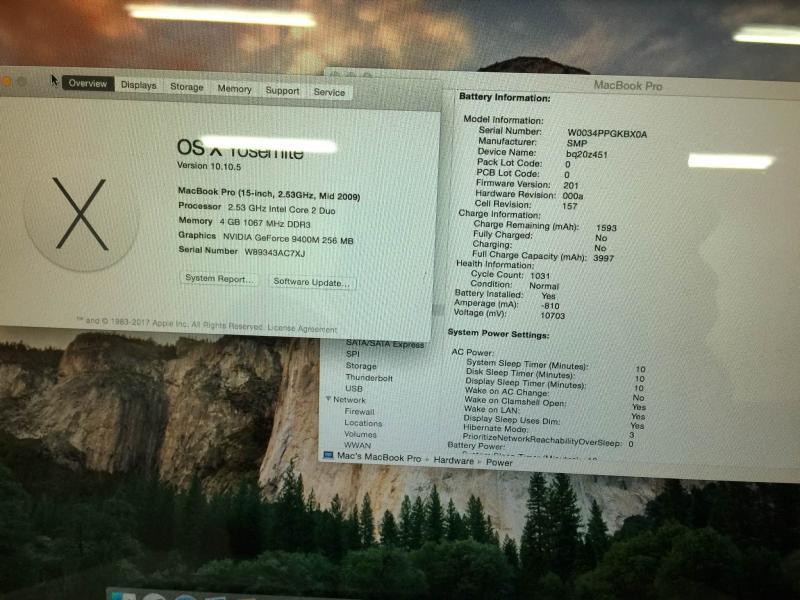Select SATA/SATA Express in hardware sidebar
800x600 pixels.
(385, 344)
